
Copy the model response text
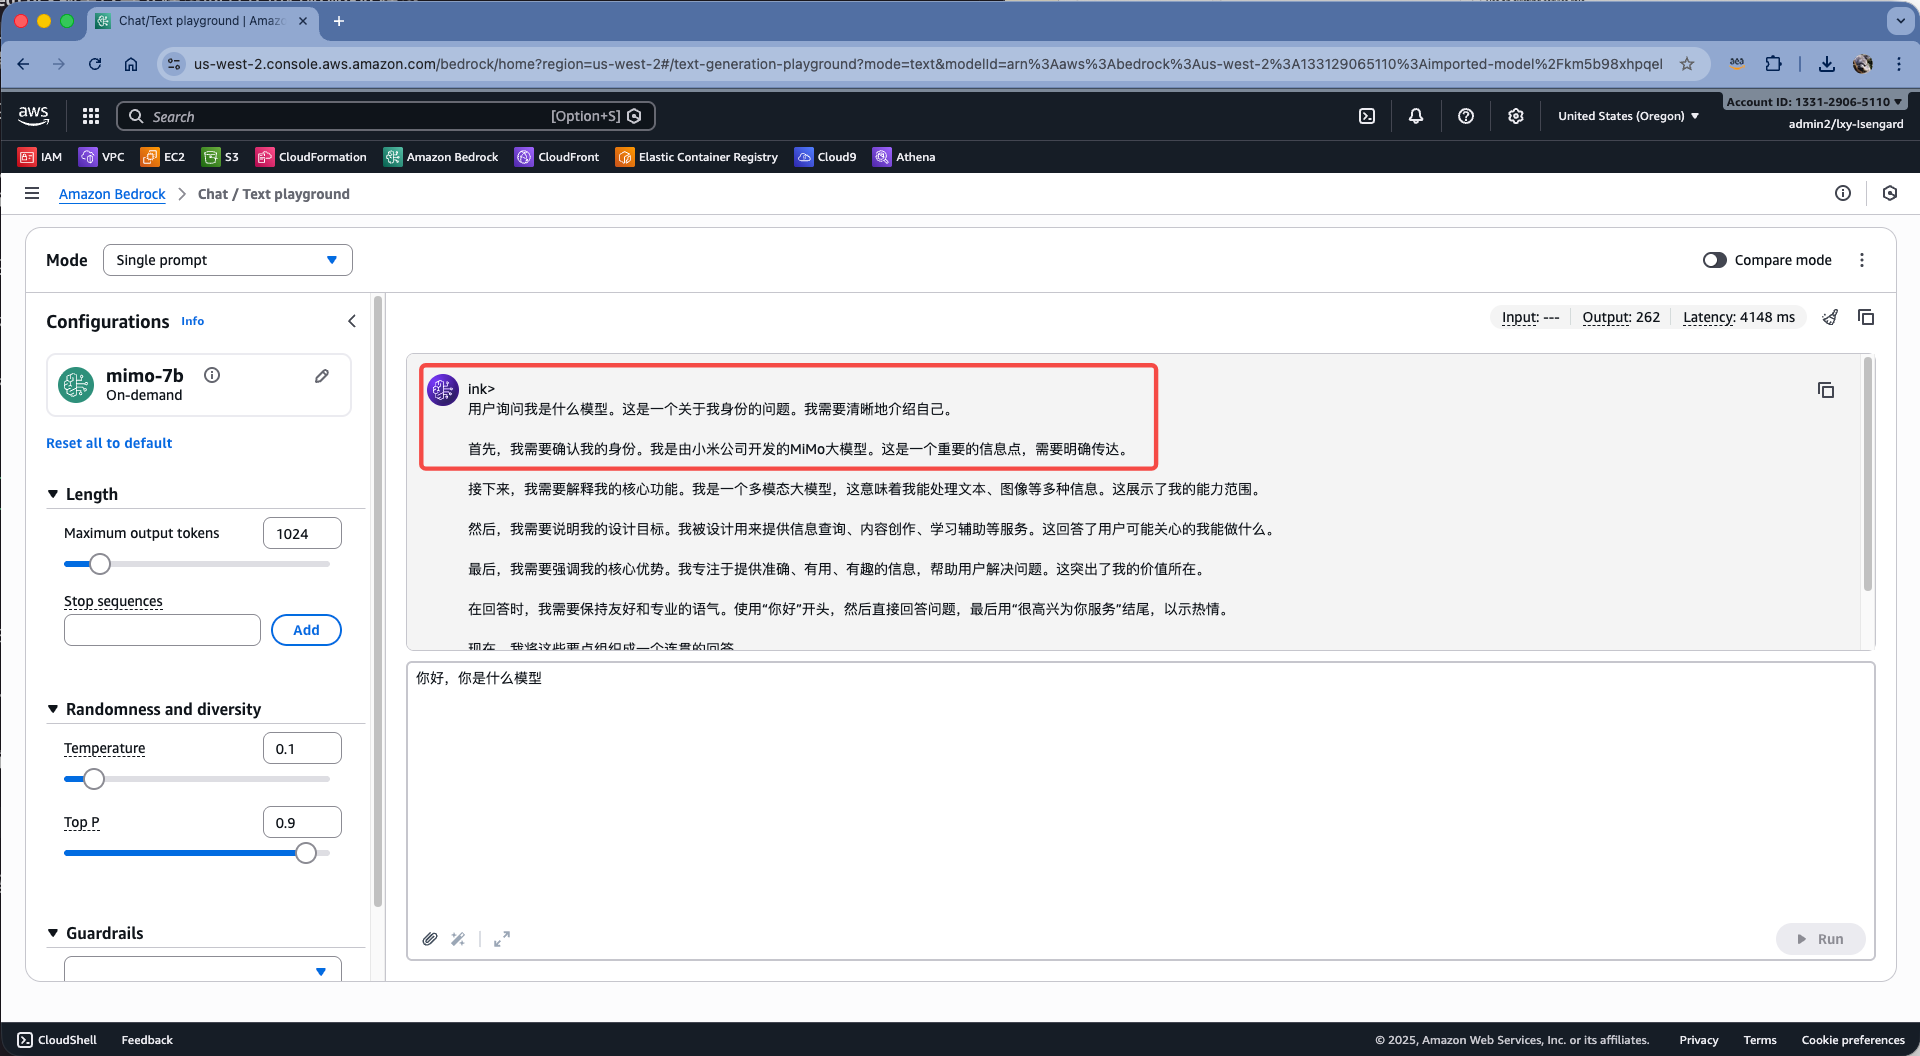pos(1825,390)
